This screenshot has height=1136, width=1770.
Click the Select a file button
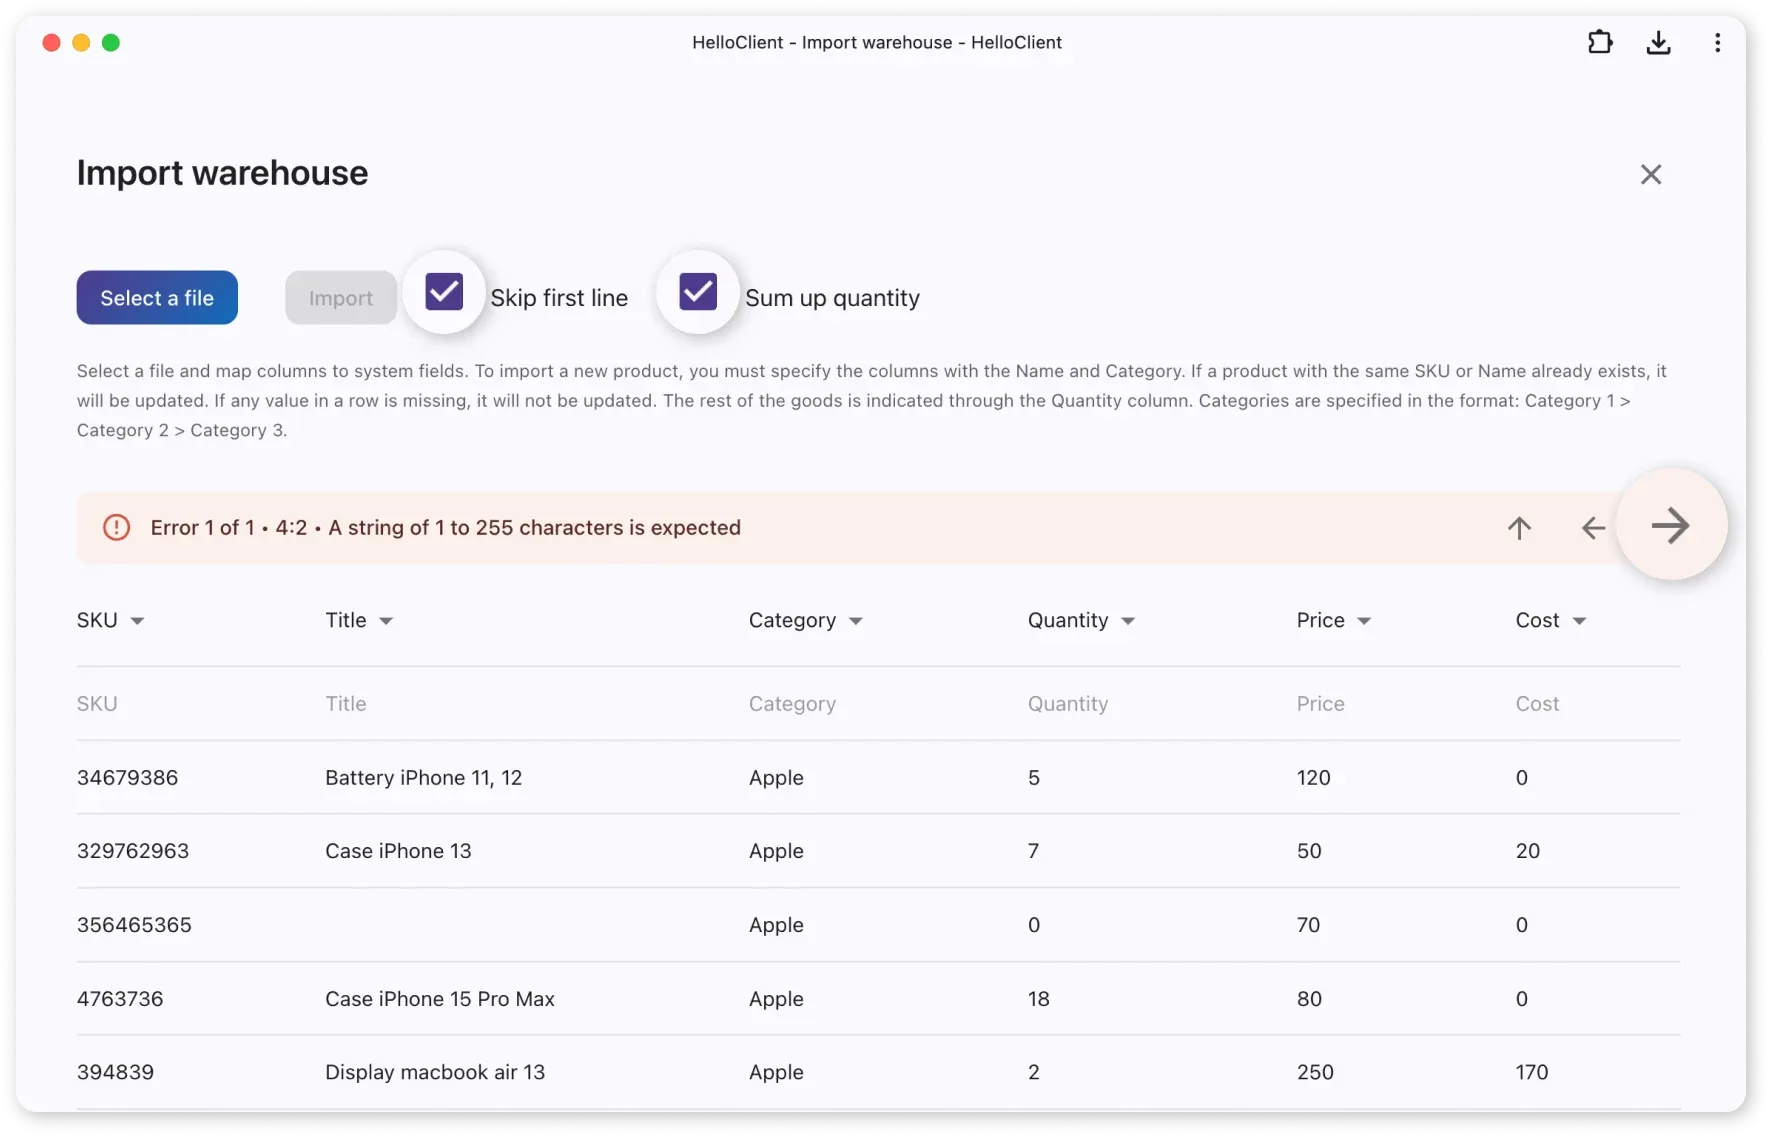(156, 297)
